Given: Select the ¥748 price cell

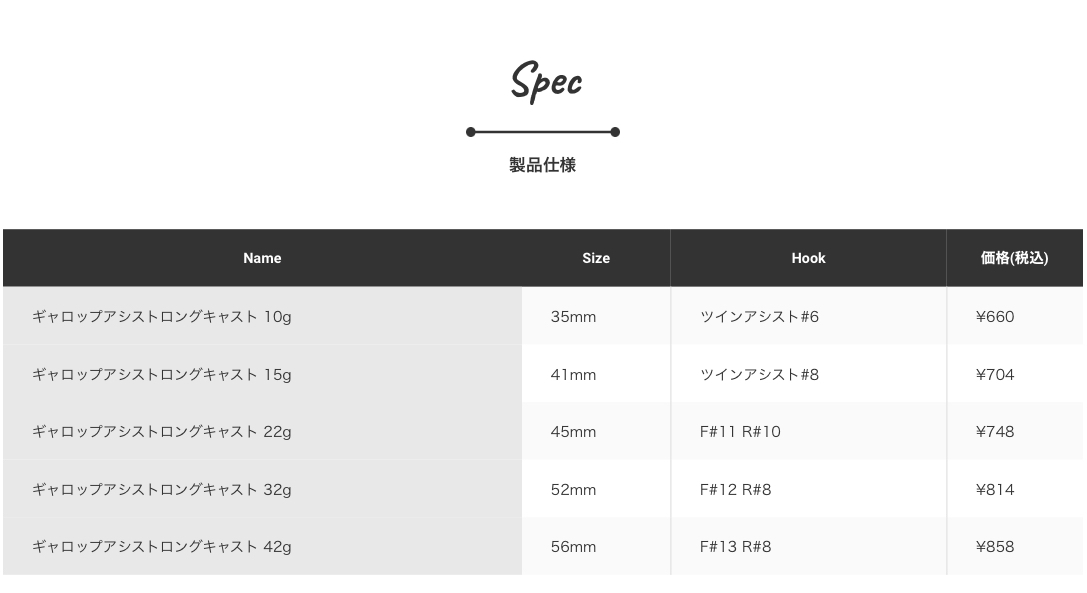Looking at the screenshot, I should 995,432.
